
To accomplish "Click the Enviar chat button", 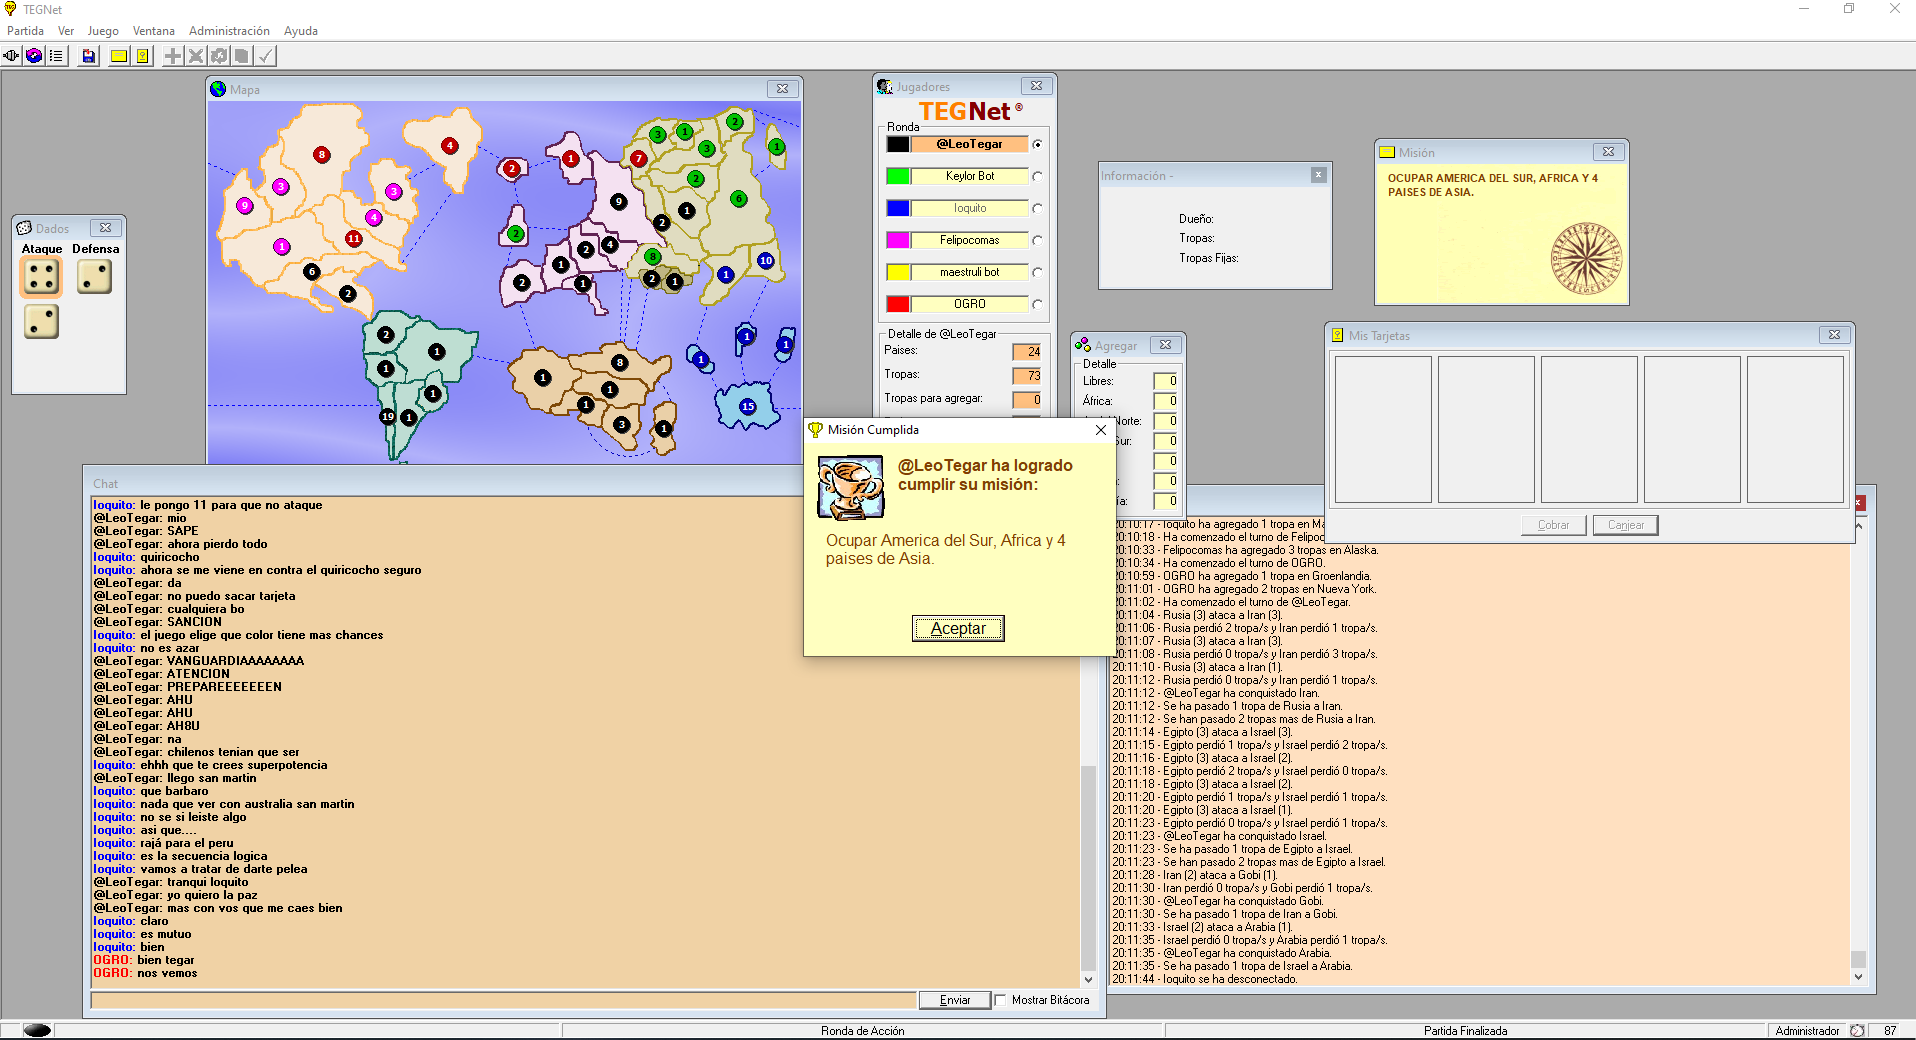I will (955, 1000).
